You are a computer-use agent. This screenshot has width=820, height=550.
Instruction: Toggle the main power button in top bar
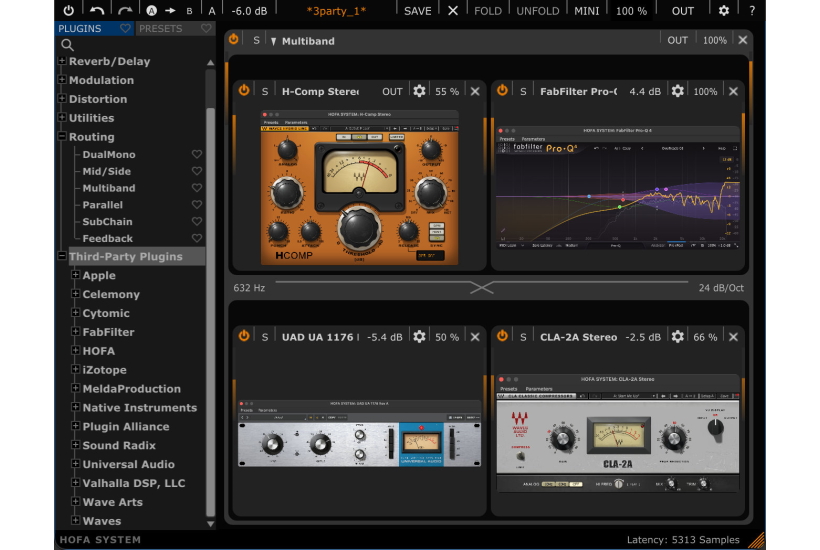tap(69, 10)
